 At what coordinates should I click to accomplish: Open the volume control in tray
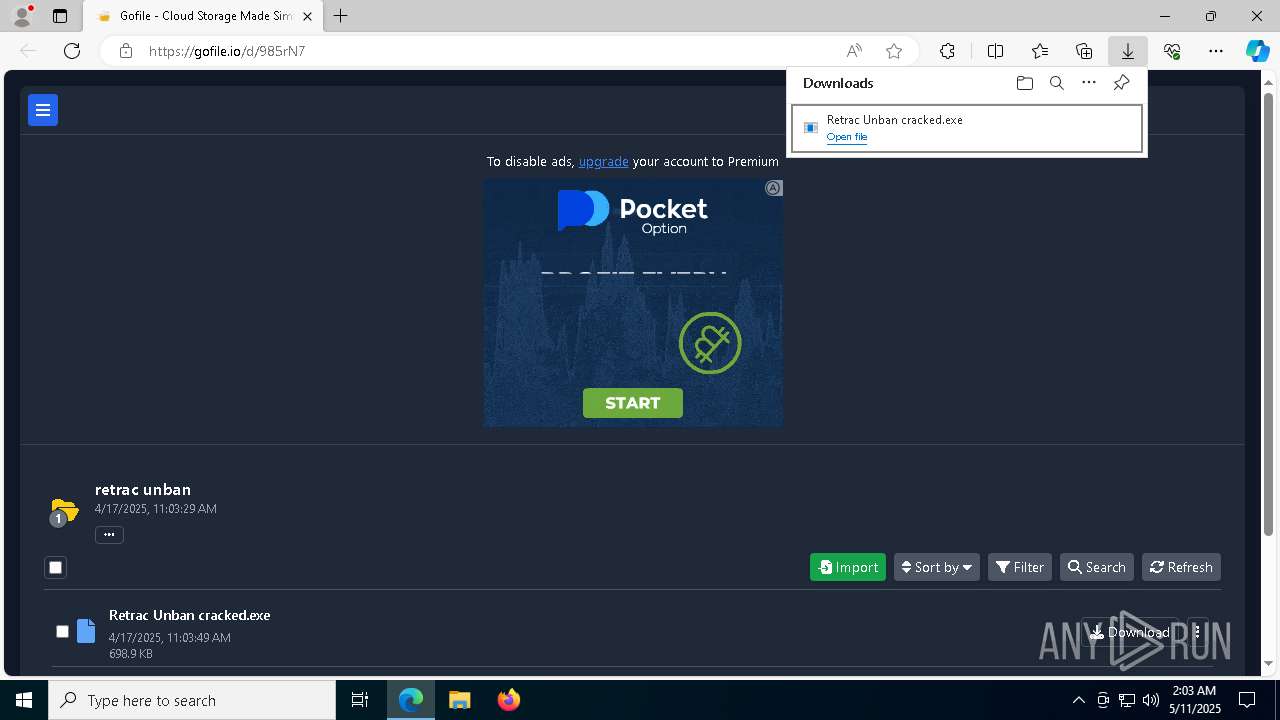coord(1151,700)
